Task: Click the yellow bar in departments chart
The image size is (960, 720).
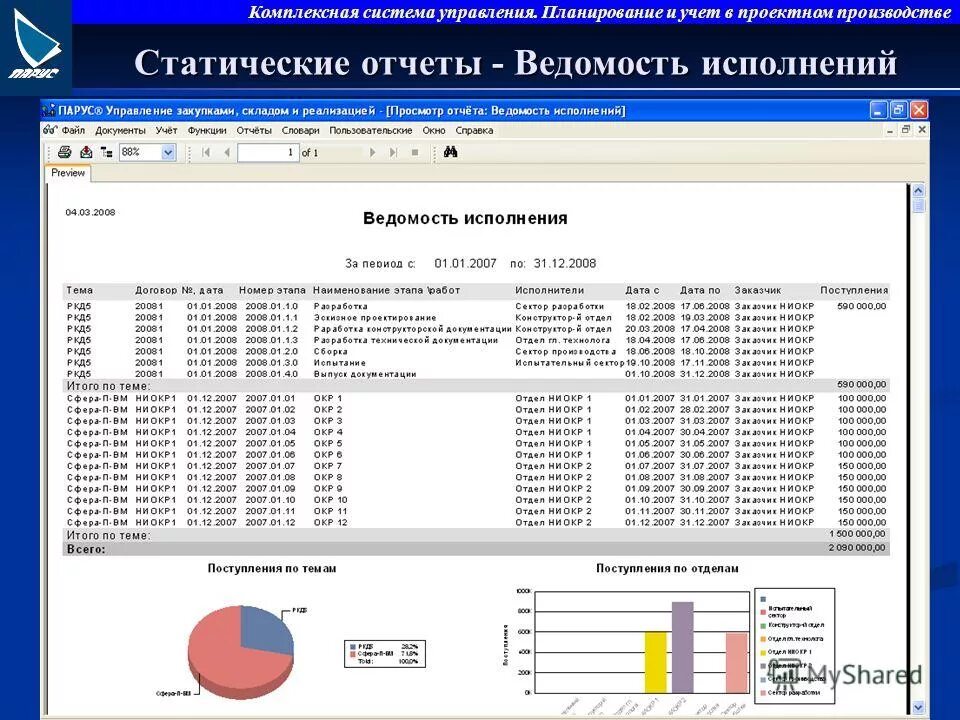Action: tap(656, 662)
